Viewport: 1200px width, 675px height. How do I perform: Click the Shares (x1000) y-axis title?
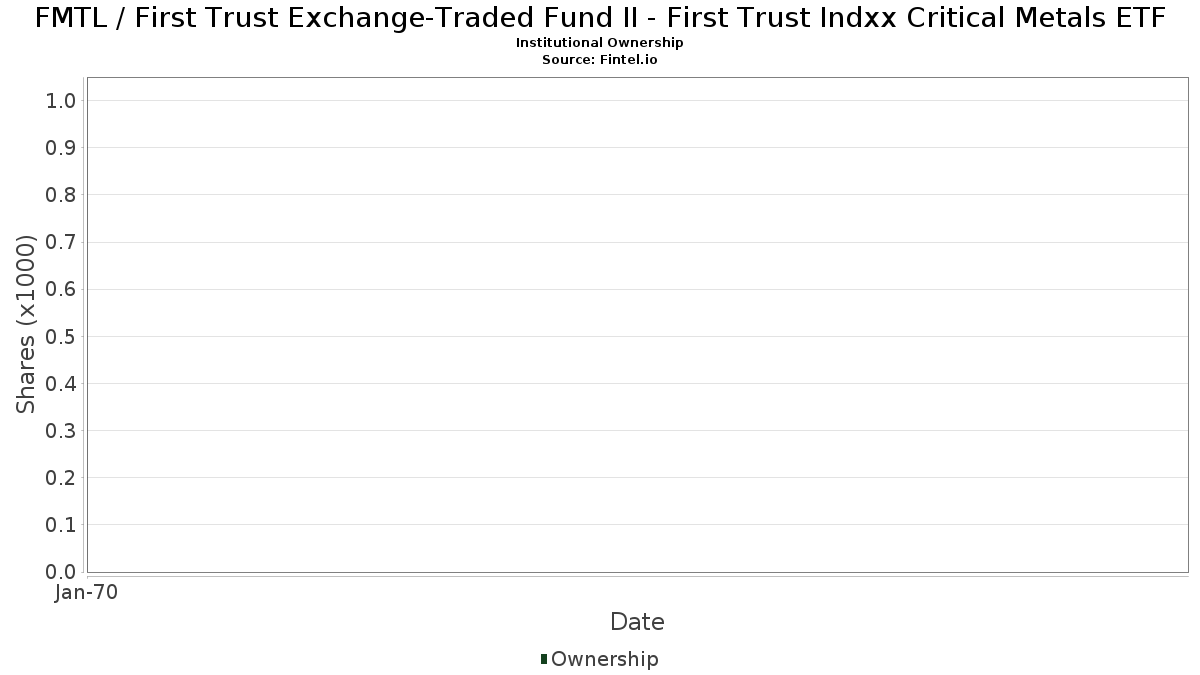[27, 324]
